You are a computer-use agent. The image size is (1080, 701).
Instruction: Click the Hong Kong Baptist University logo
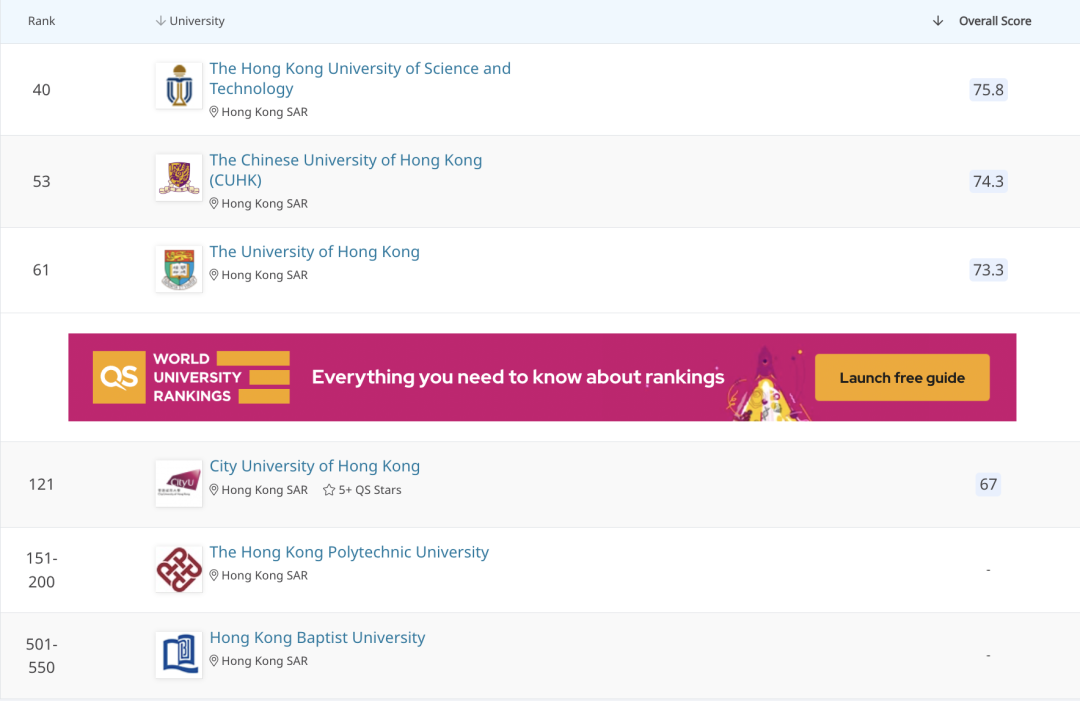tap(179, 655)
